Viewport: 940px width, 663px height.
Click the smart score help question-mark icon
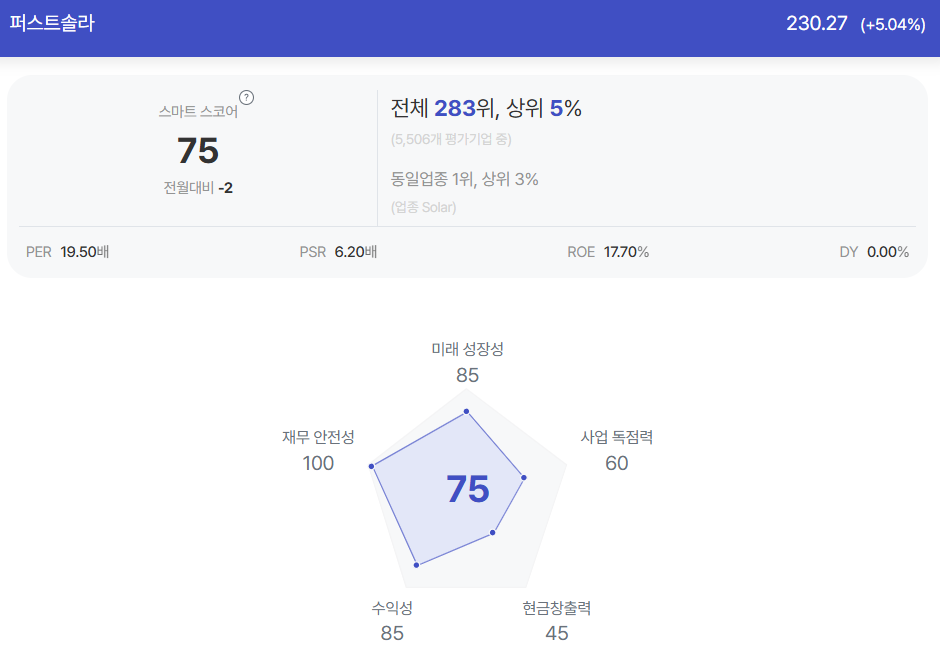tap(246, 98)
